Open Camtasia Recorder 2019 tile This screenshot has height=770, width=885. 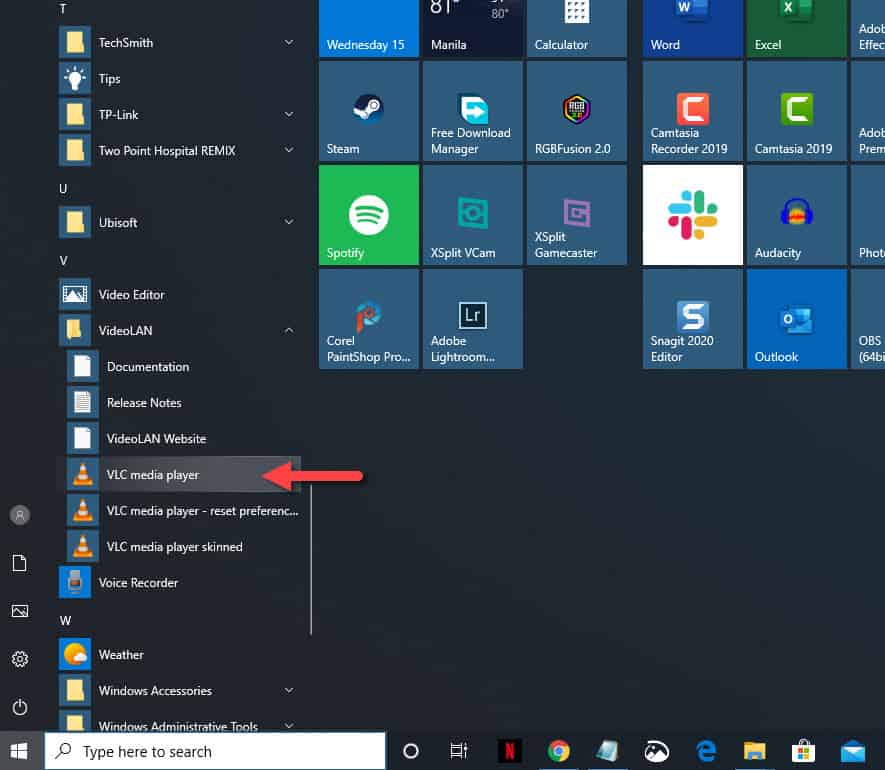click(x=693, y=111)
